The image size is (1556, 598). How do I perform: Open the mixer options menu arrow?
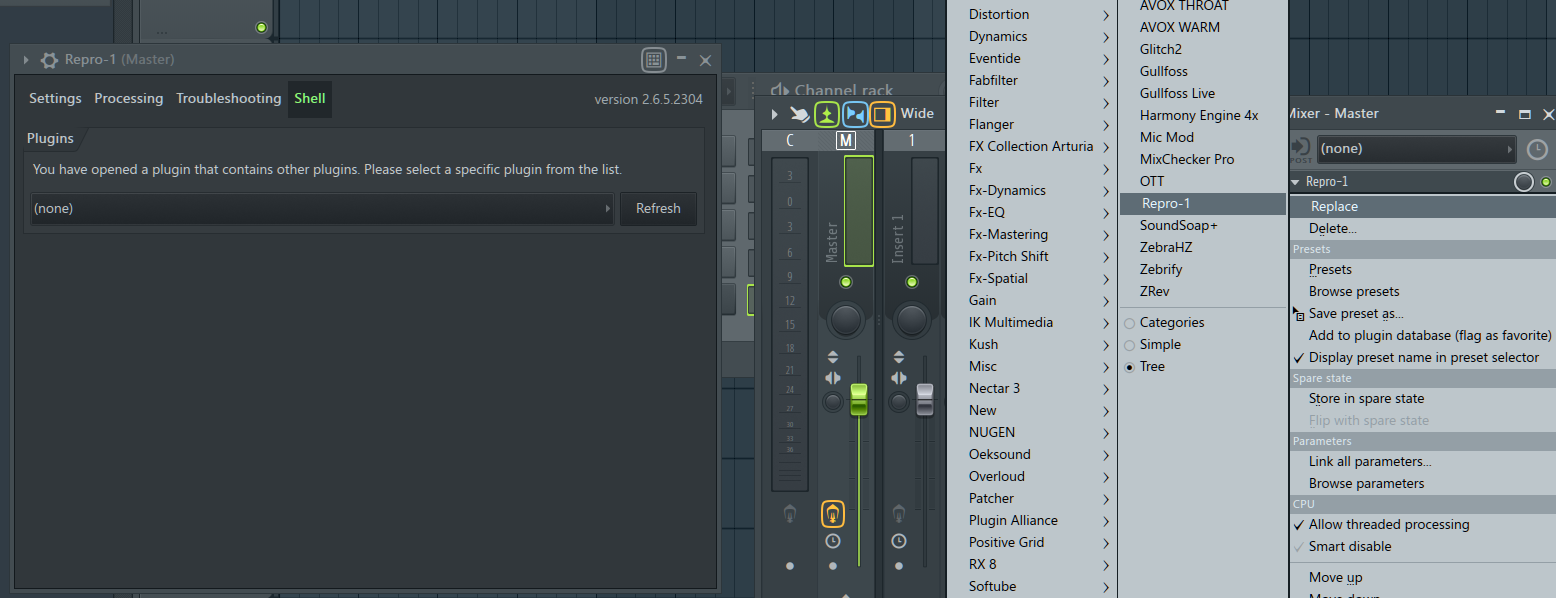coord(775,114)
